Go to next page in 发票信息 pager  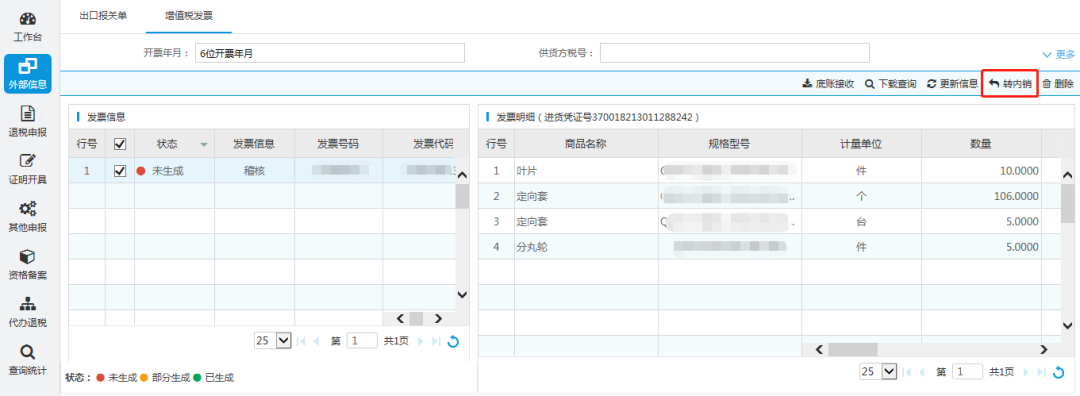pos(420,341)
